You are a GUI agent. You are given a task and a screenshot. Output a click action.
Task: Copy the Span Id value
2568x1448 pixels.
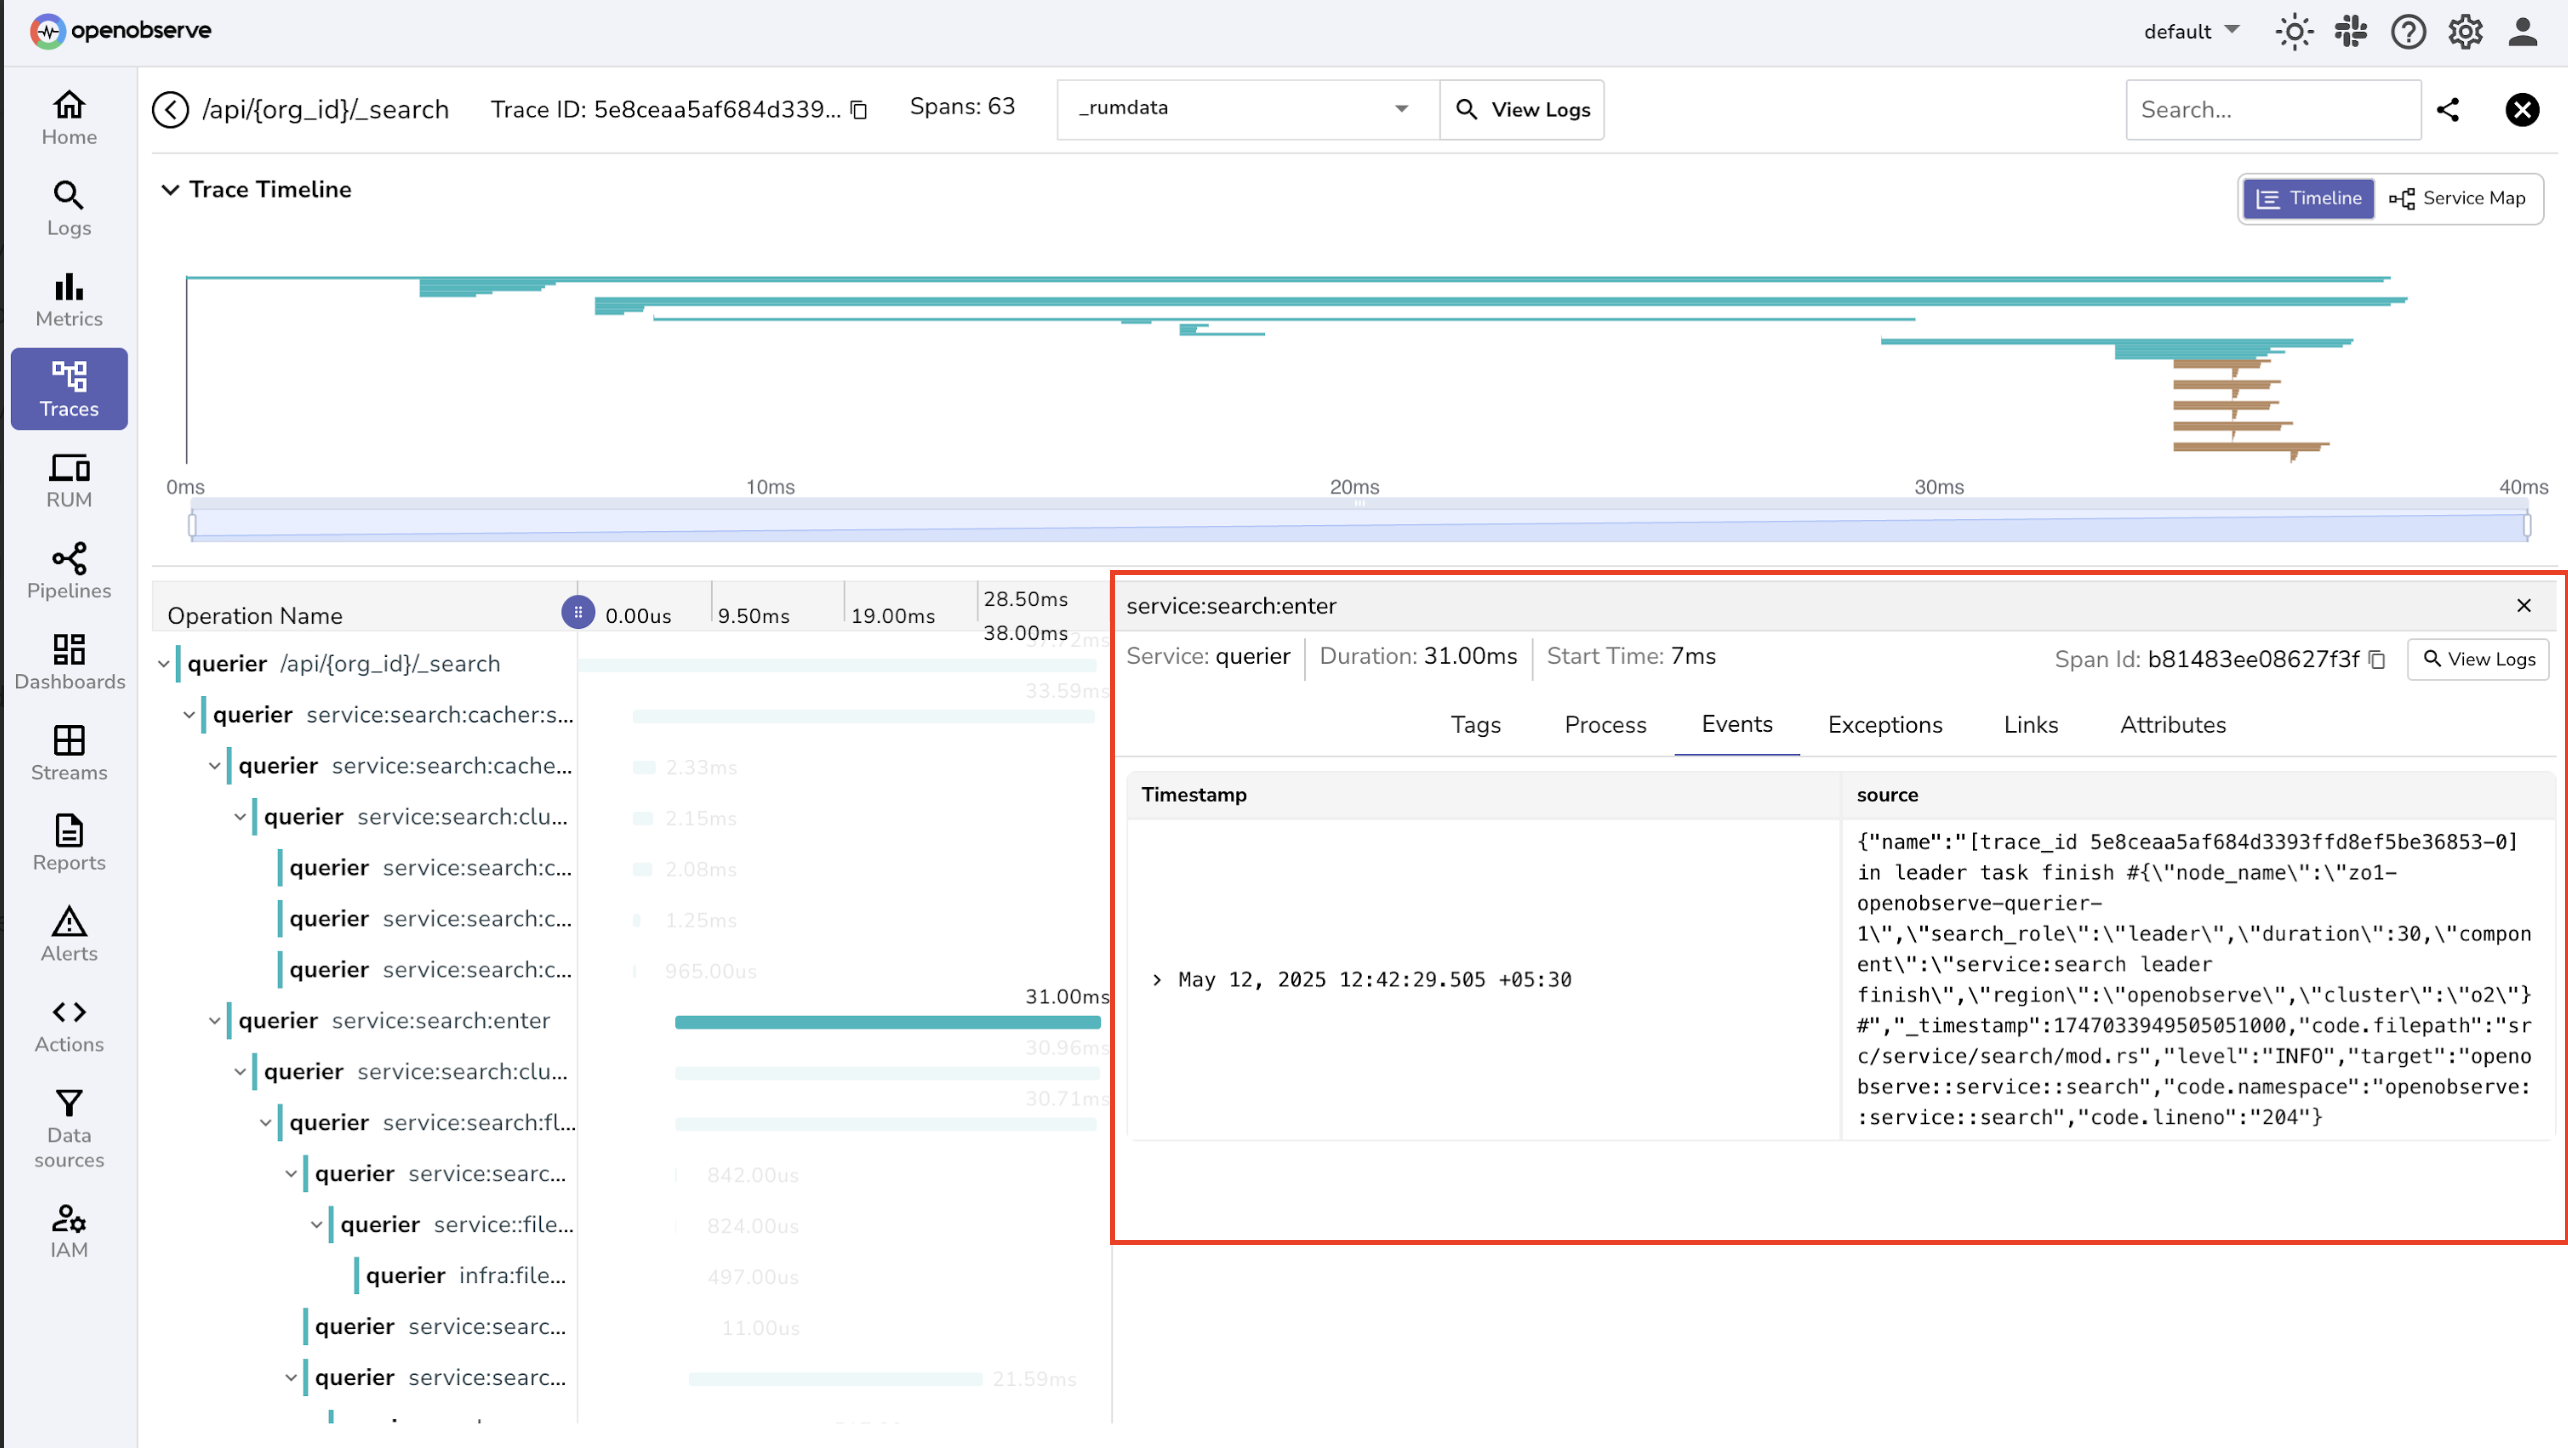click(2377, 660)
